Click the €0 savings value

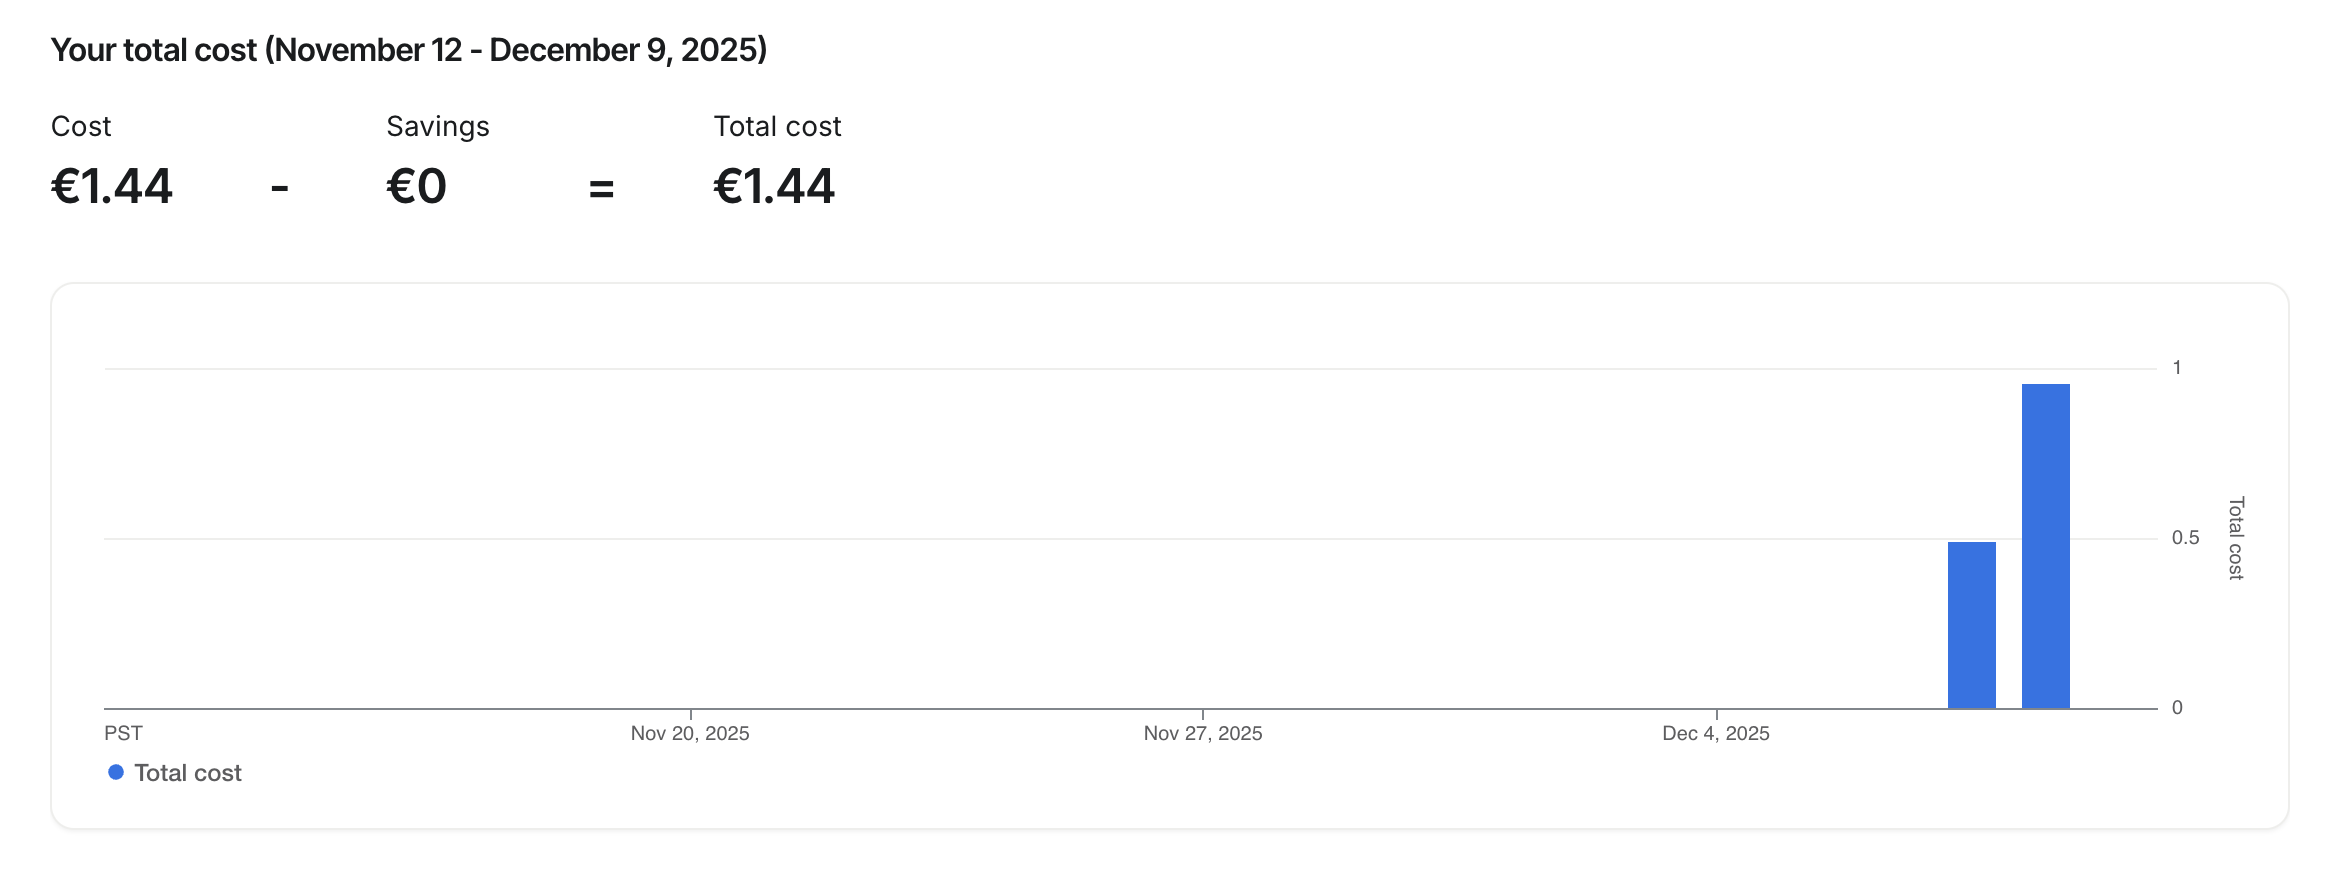pos(417,186)
